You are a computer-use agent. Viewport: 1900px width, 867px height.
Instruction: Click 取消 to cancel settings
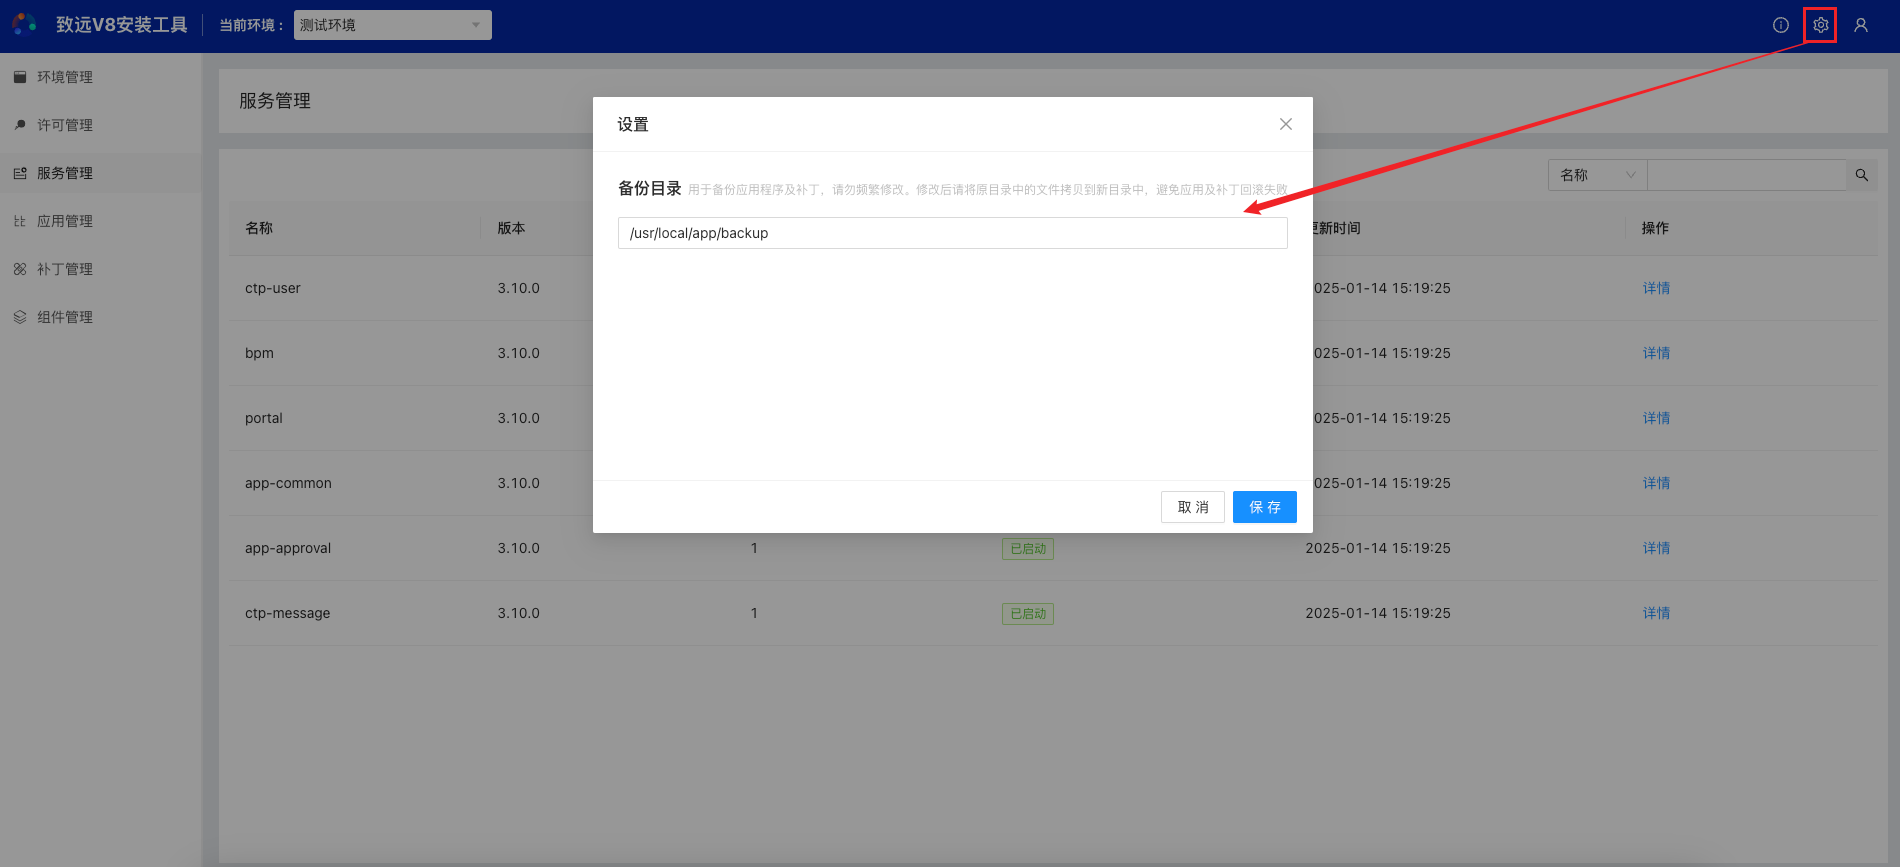point(1193,507)
